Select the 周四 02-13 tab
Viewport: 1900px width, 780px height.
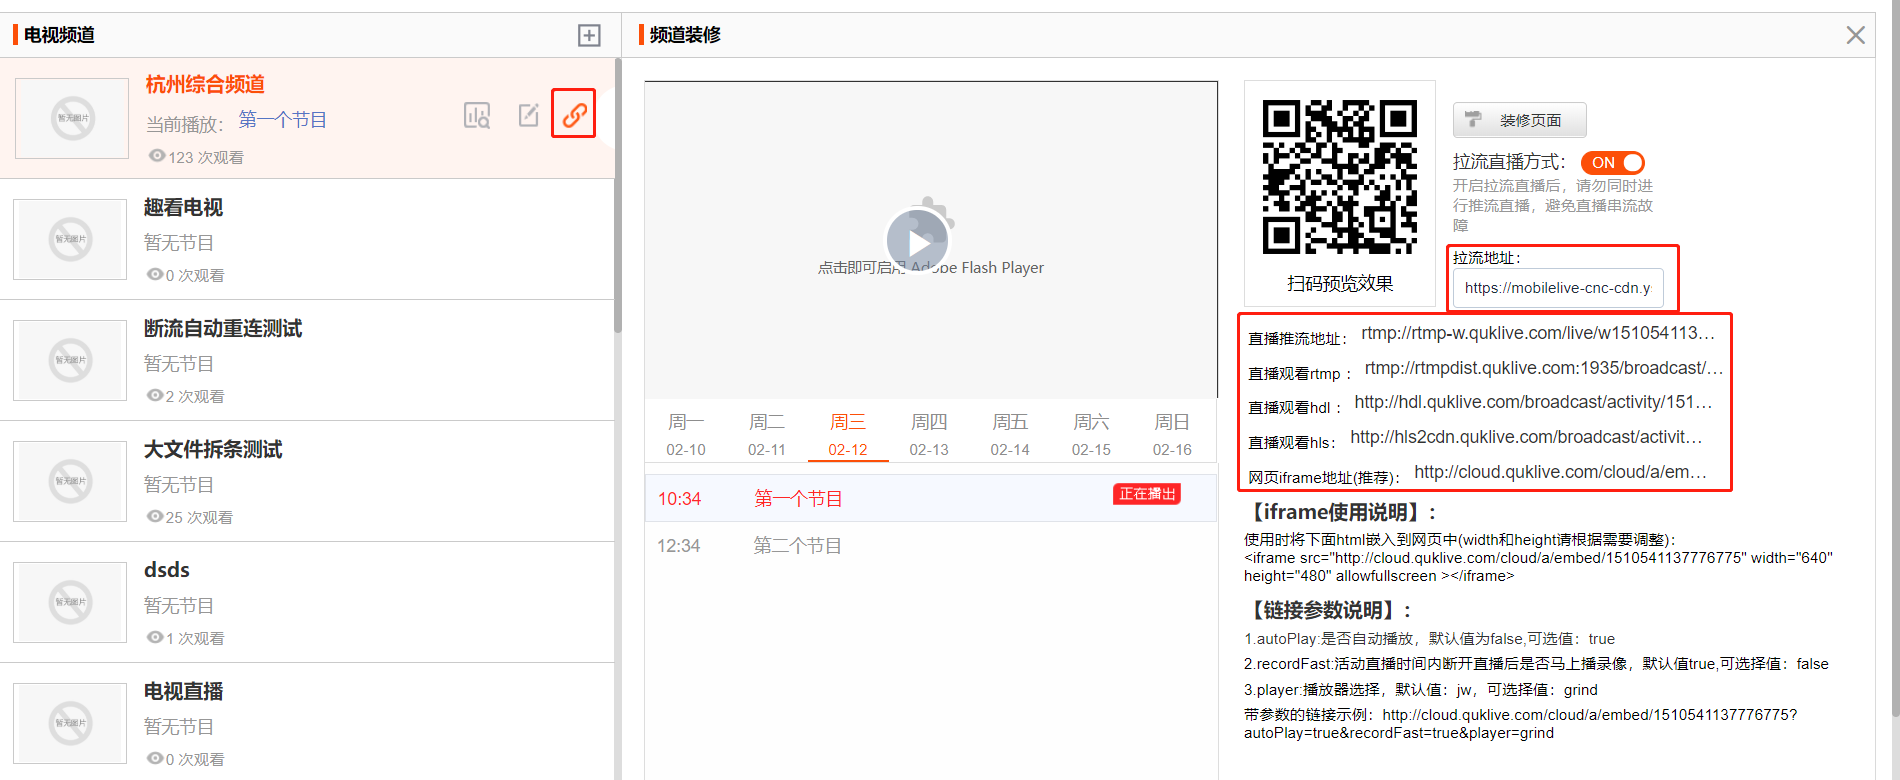click(x=929, y=435)
